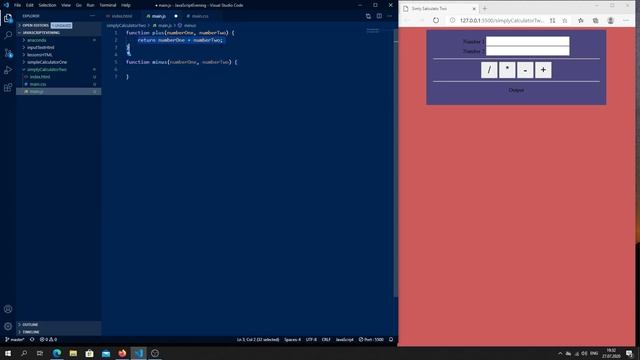Open Windows Start menu
This screenshot has height=360, width=640.
pos(8,353)
